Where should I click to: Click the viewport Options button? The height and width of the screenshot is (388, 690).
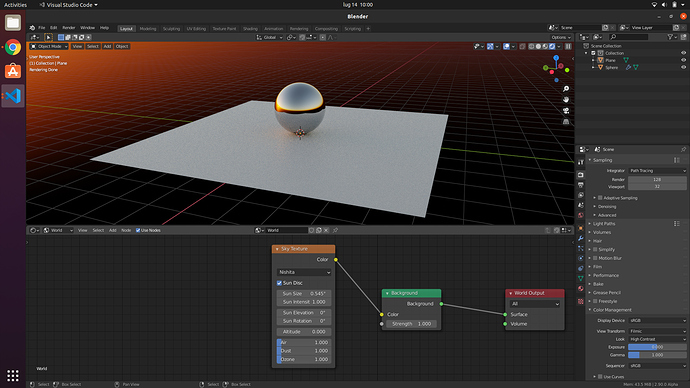pyautogui.click(x=561, y=37)
